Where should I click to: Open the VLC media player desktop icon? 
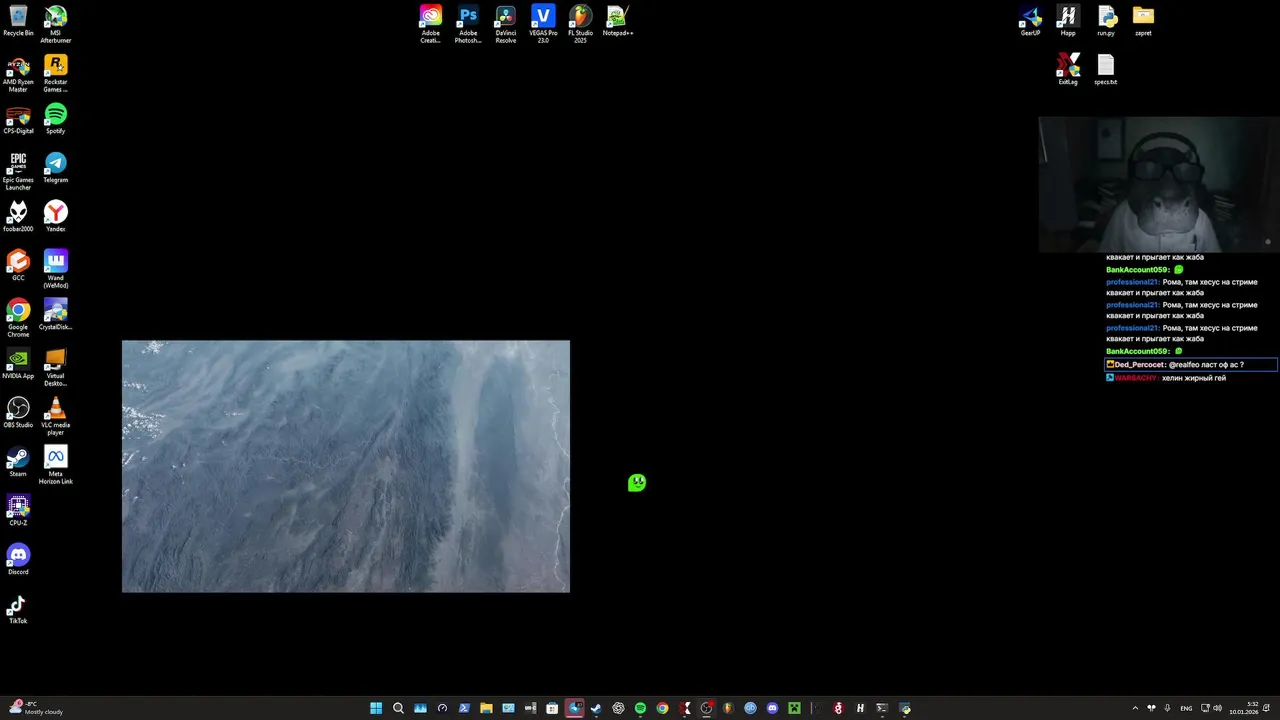tap(56, 416)
